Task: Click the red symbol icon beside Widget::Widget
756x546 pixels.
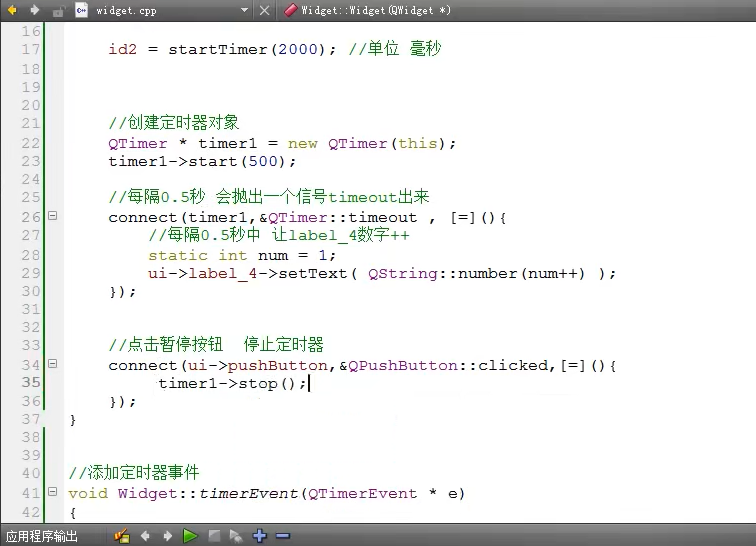Action: pyautogui.click(x=290, y=10)
